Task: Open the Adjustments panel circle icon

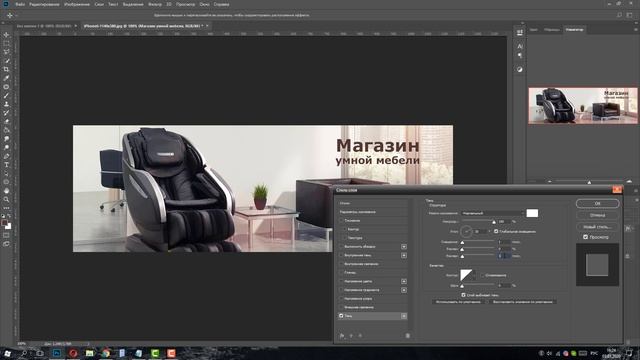Action: point(520,69)
